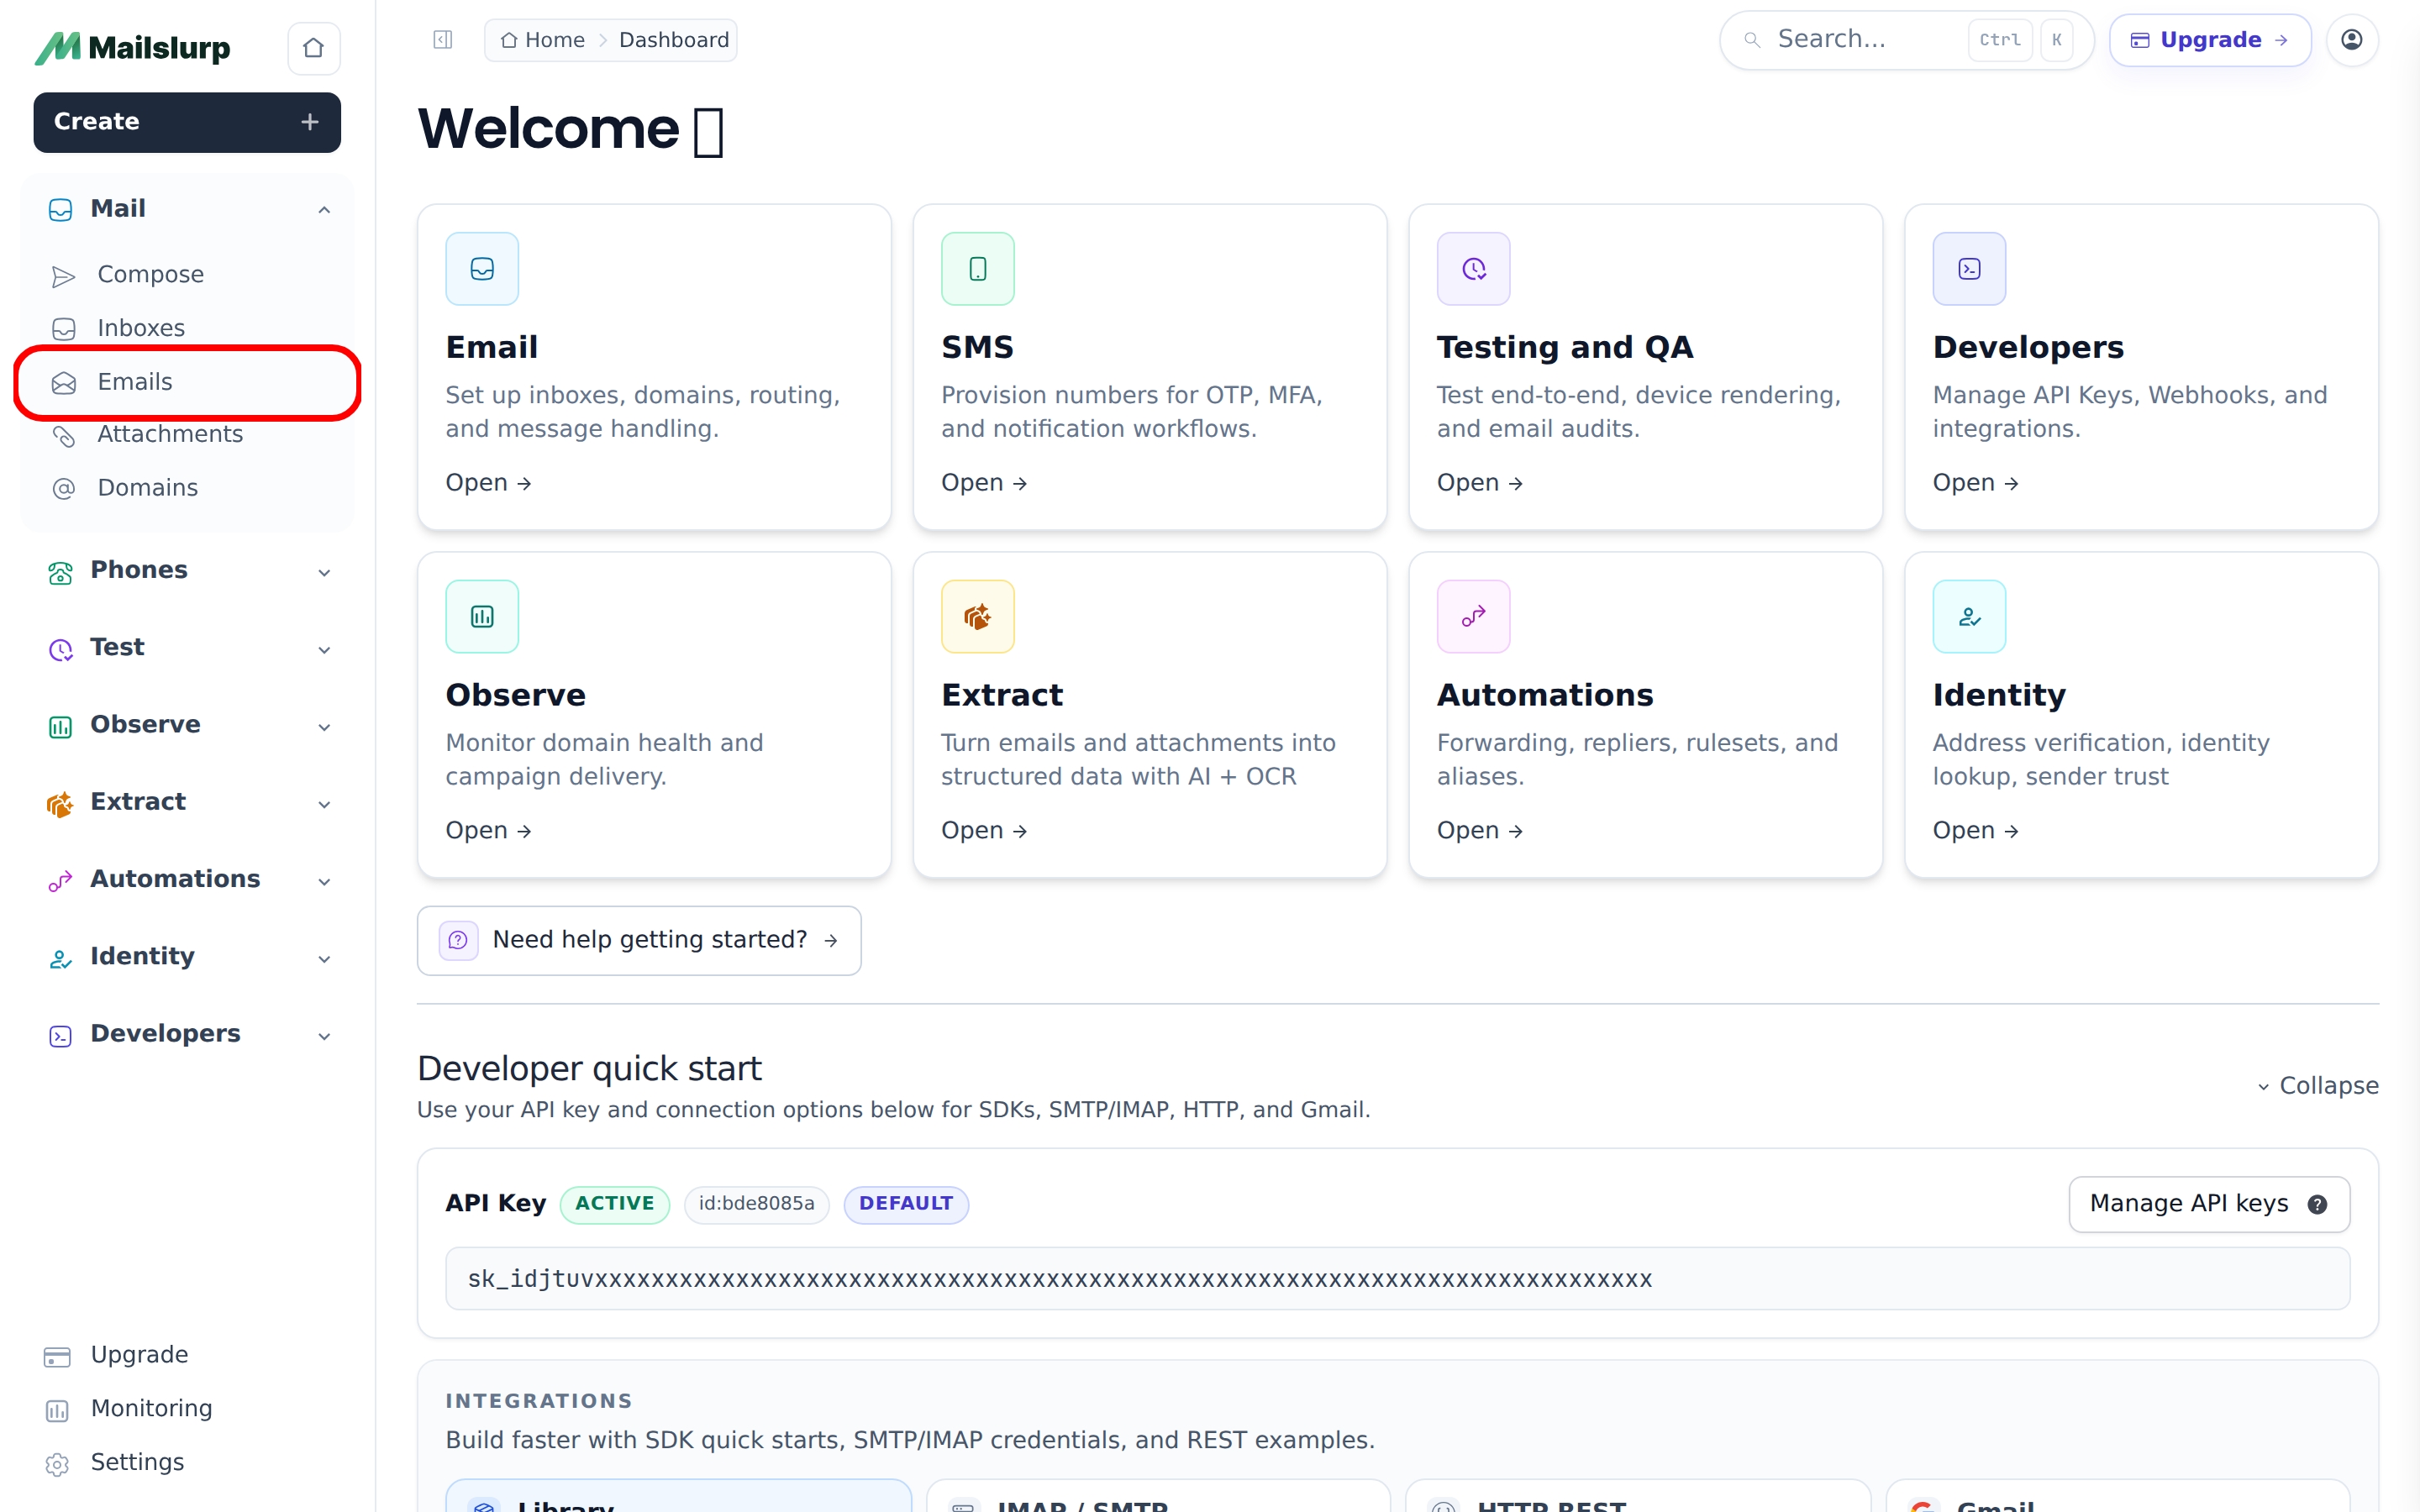This screenshot has height=1512, width=2420.
Task: Expand the Developers sidebar section chevron
Action: click(324, 1036)
